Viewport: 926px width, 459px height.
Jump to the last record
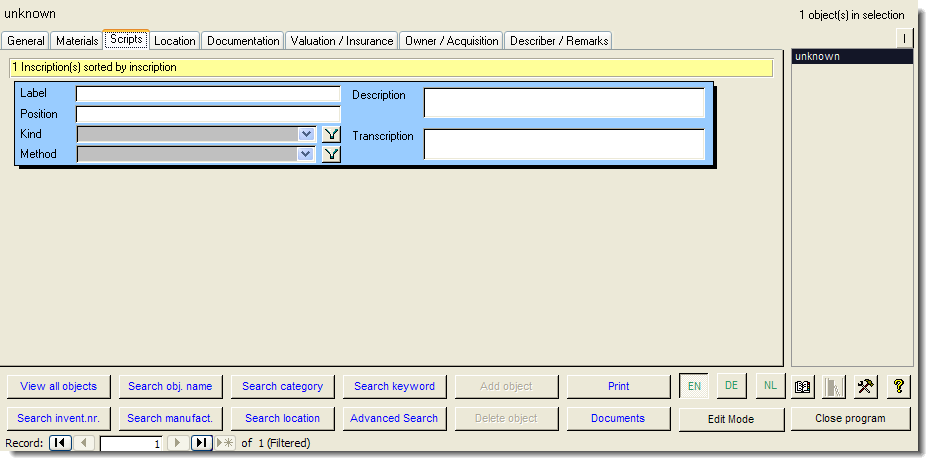201,442
